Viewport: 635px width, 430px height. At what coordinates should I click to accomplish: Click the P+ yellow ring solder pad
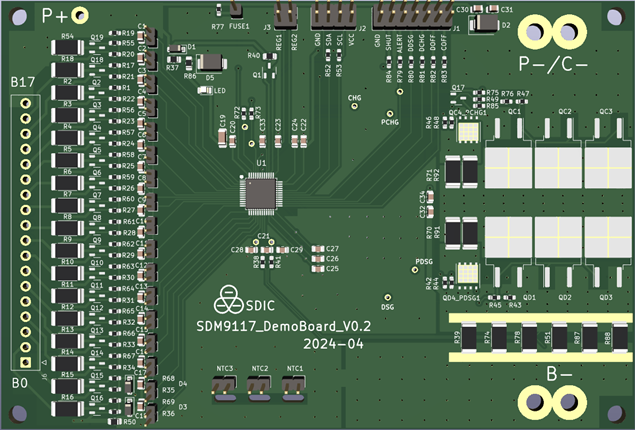coord(80,15)
